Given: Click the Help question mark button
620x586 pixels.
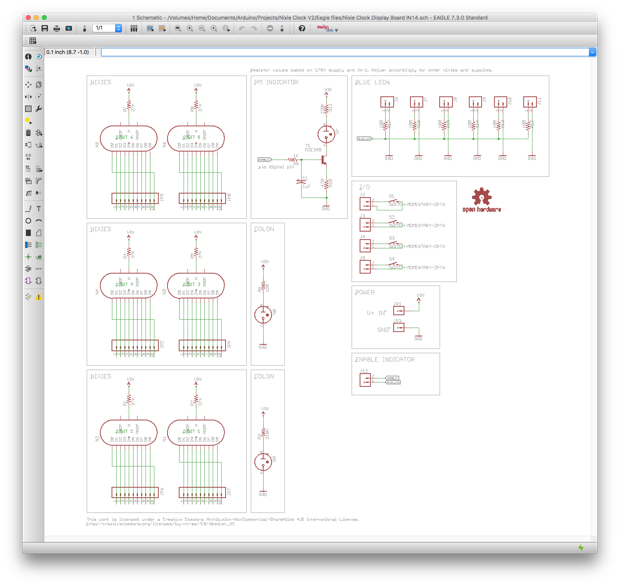Looking at the screenshot, I should tap(302, 28).
